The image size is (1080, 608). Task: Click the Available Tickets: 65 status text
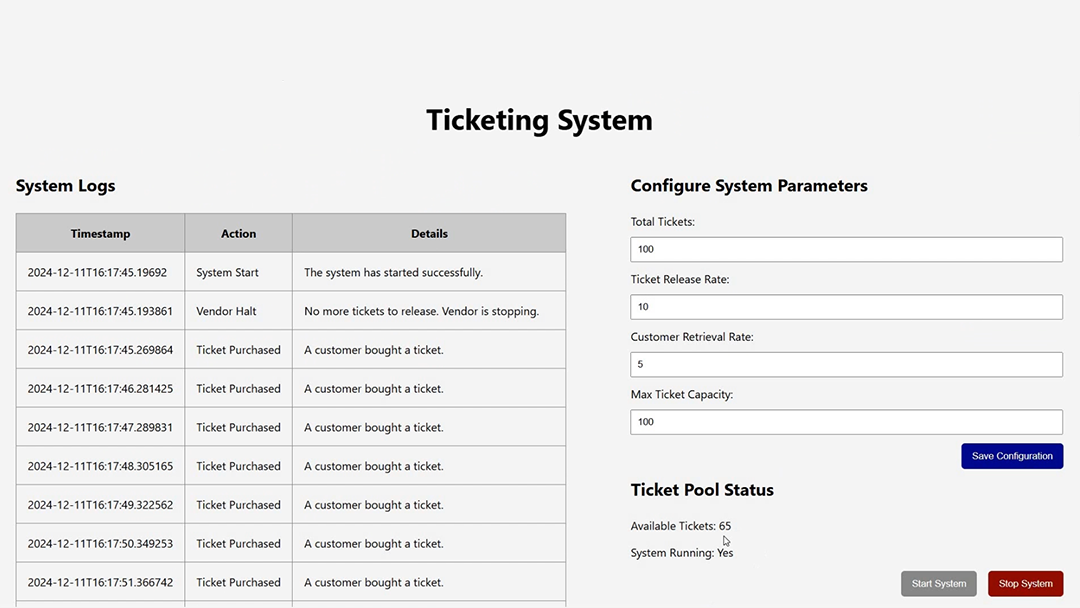pyautogui.click(x=680, y=526)
